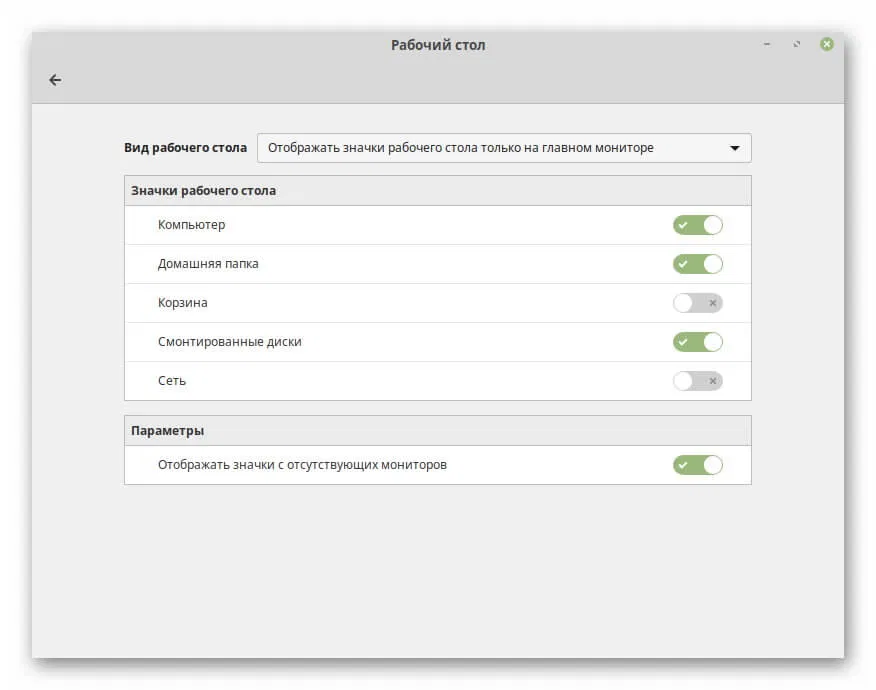Enable the Сеть desktop icon switch

pos(697,381)
